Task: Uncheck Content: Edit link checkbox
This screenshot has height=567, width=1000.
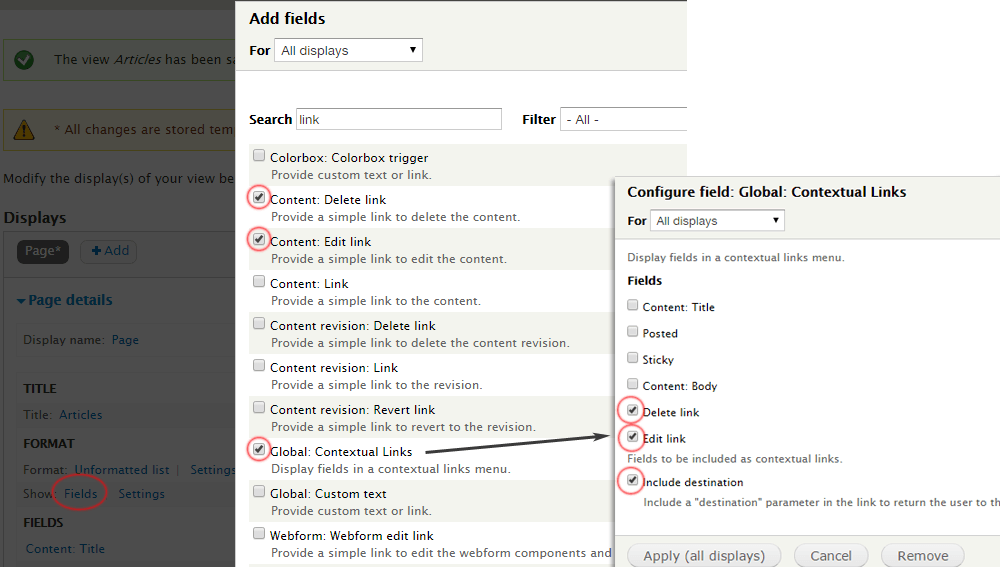Action: coord(259,239)
